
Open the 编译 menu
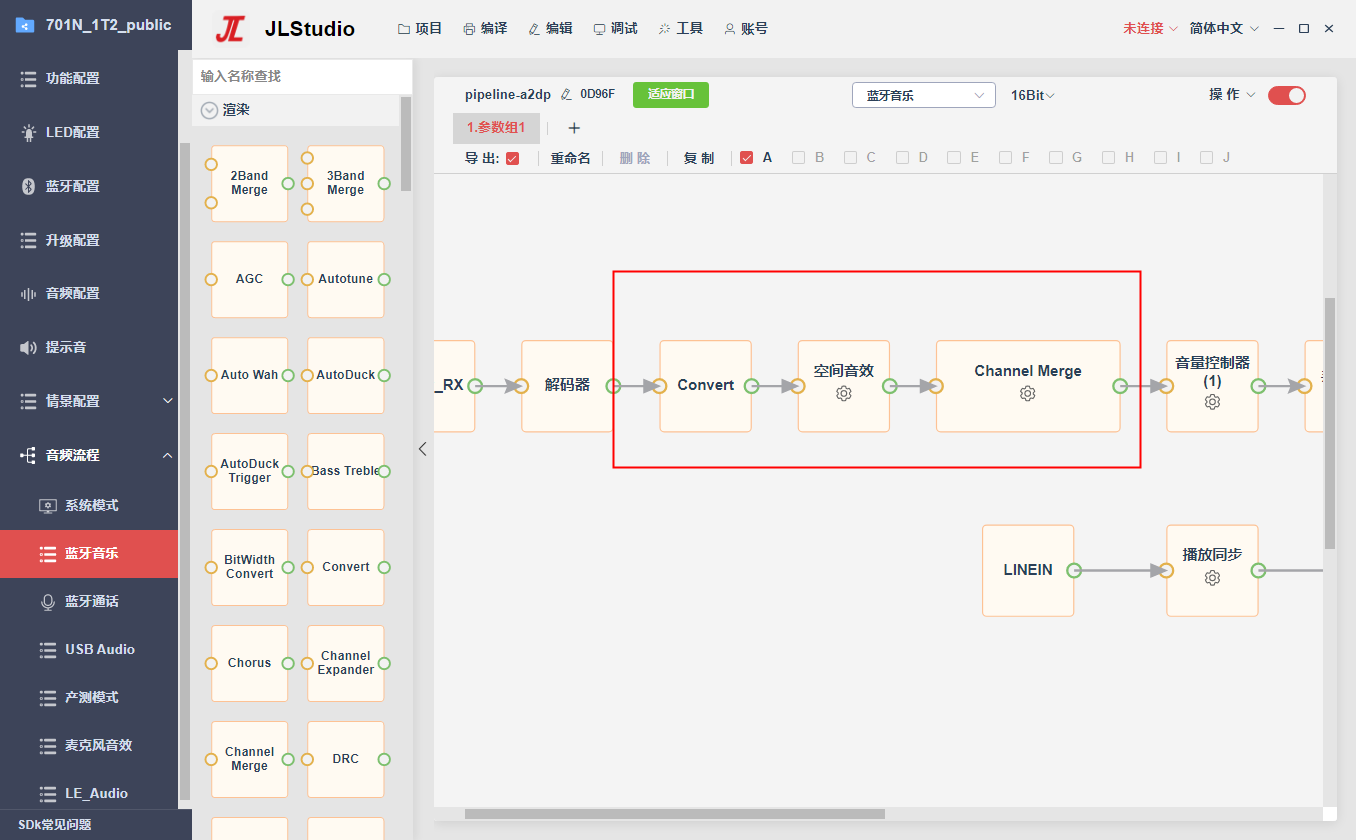(x=485, y=29)
